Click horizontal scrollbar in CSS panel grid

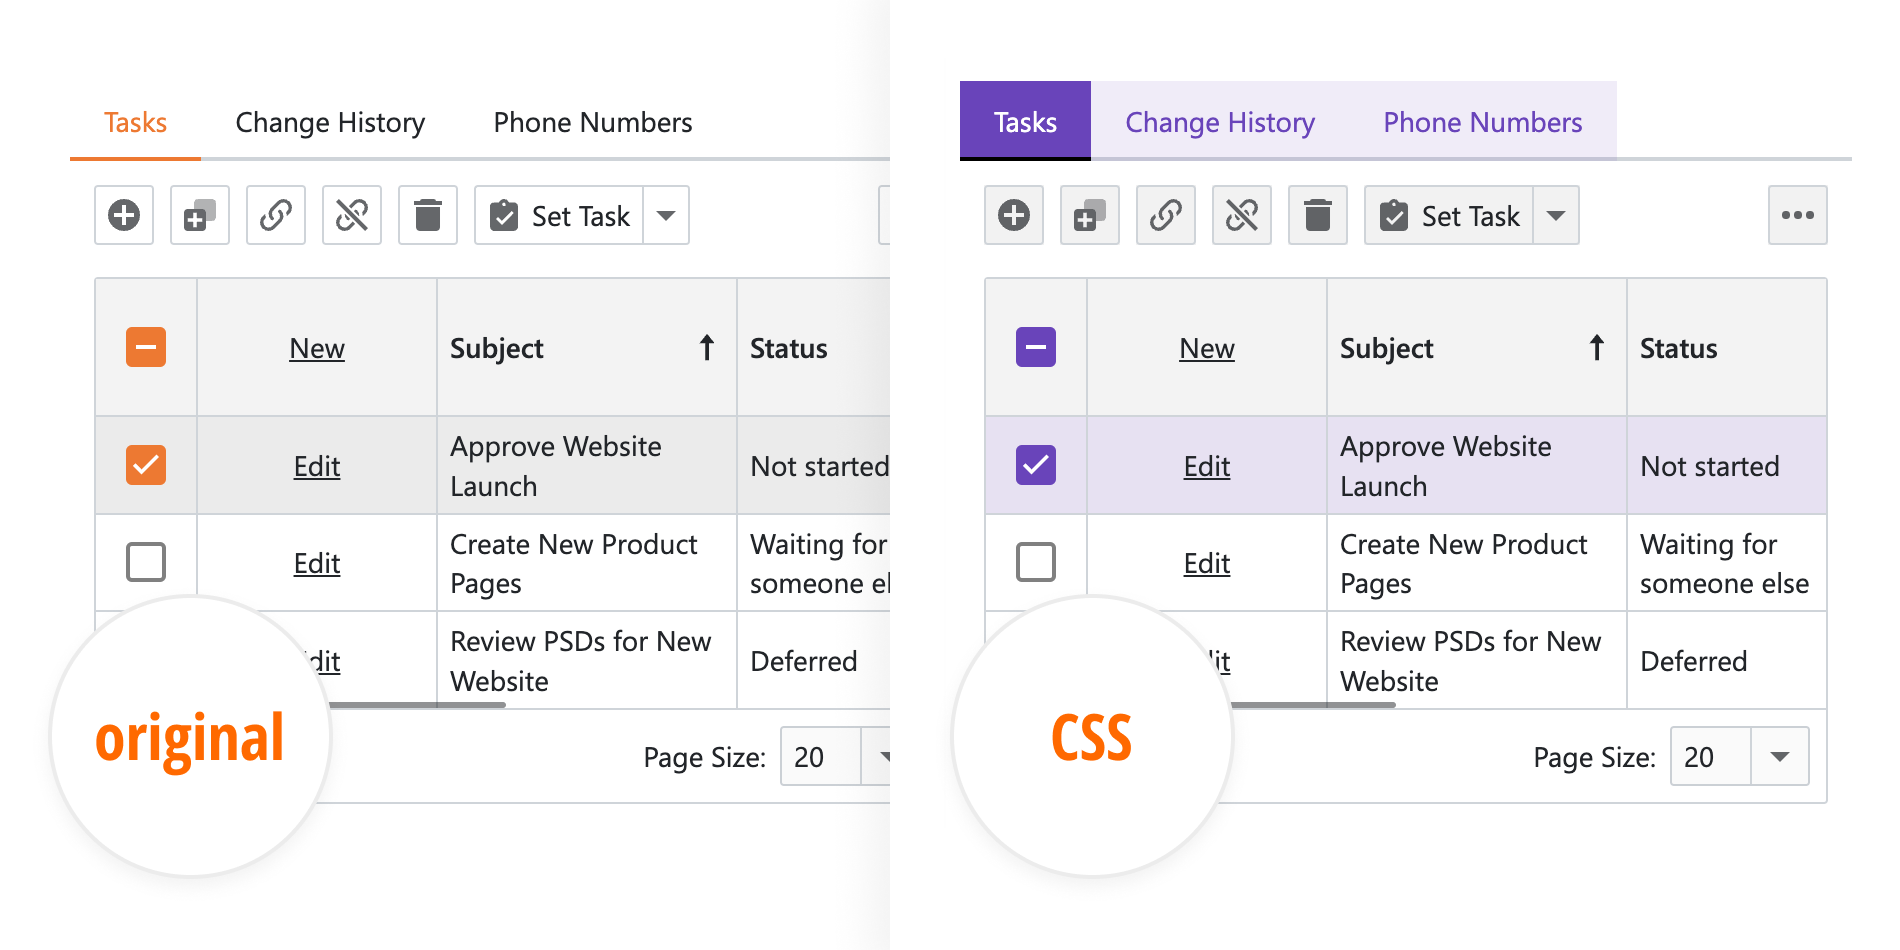(1313, 705)
